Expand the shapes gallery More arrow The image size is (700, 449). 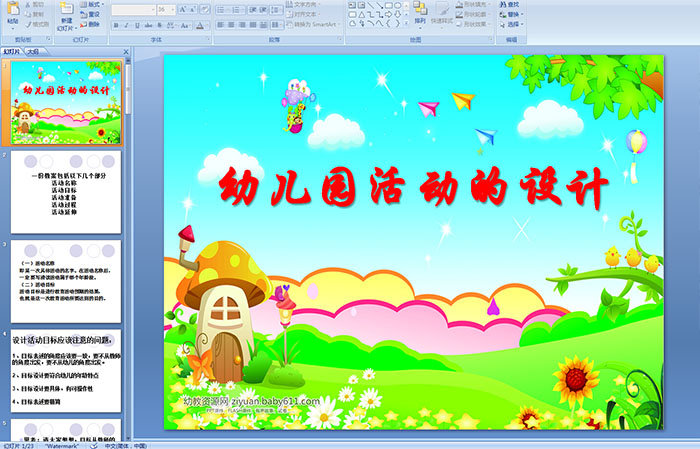[x=406, y=22]
